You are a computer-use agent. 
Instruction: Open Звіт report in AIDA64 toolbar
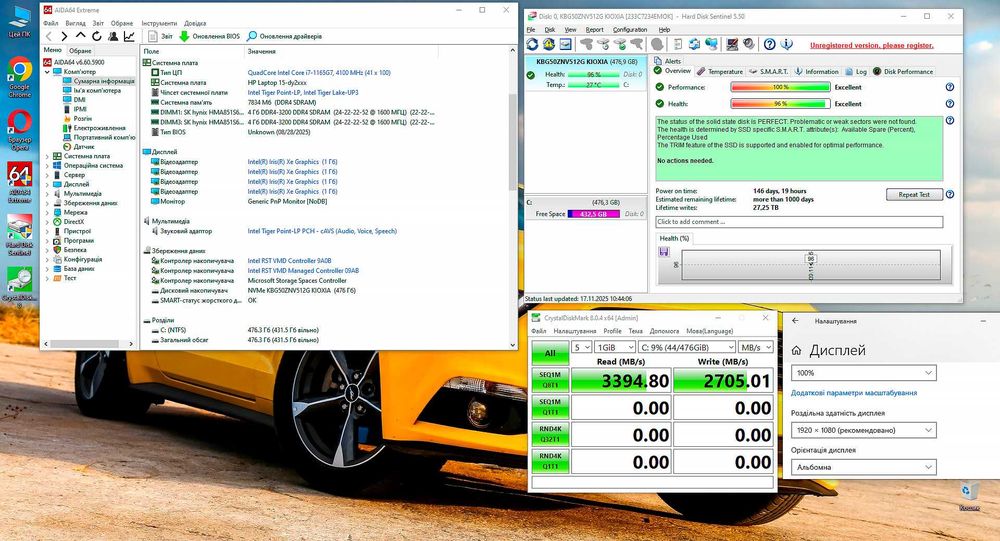click(x=160, y=36)
